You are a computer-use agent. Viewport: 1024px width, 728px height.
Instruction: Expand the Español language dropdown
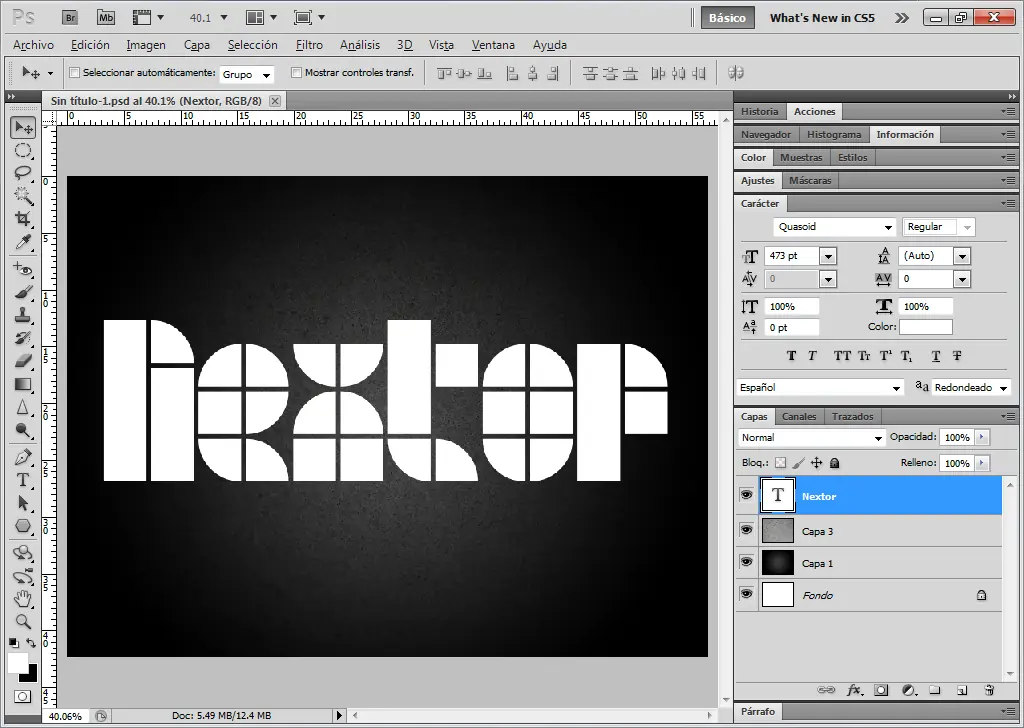pyautogui.click(x=896, y=388)
